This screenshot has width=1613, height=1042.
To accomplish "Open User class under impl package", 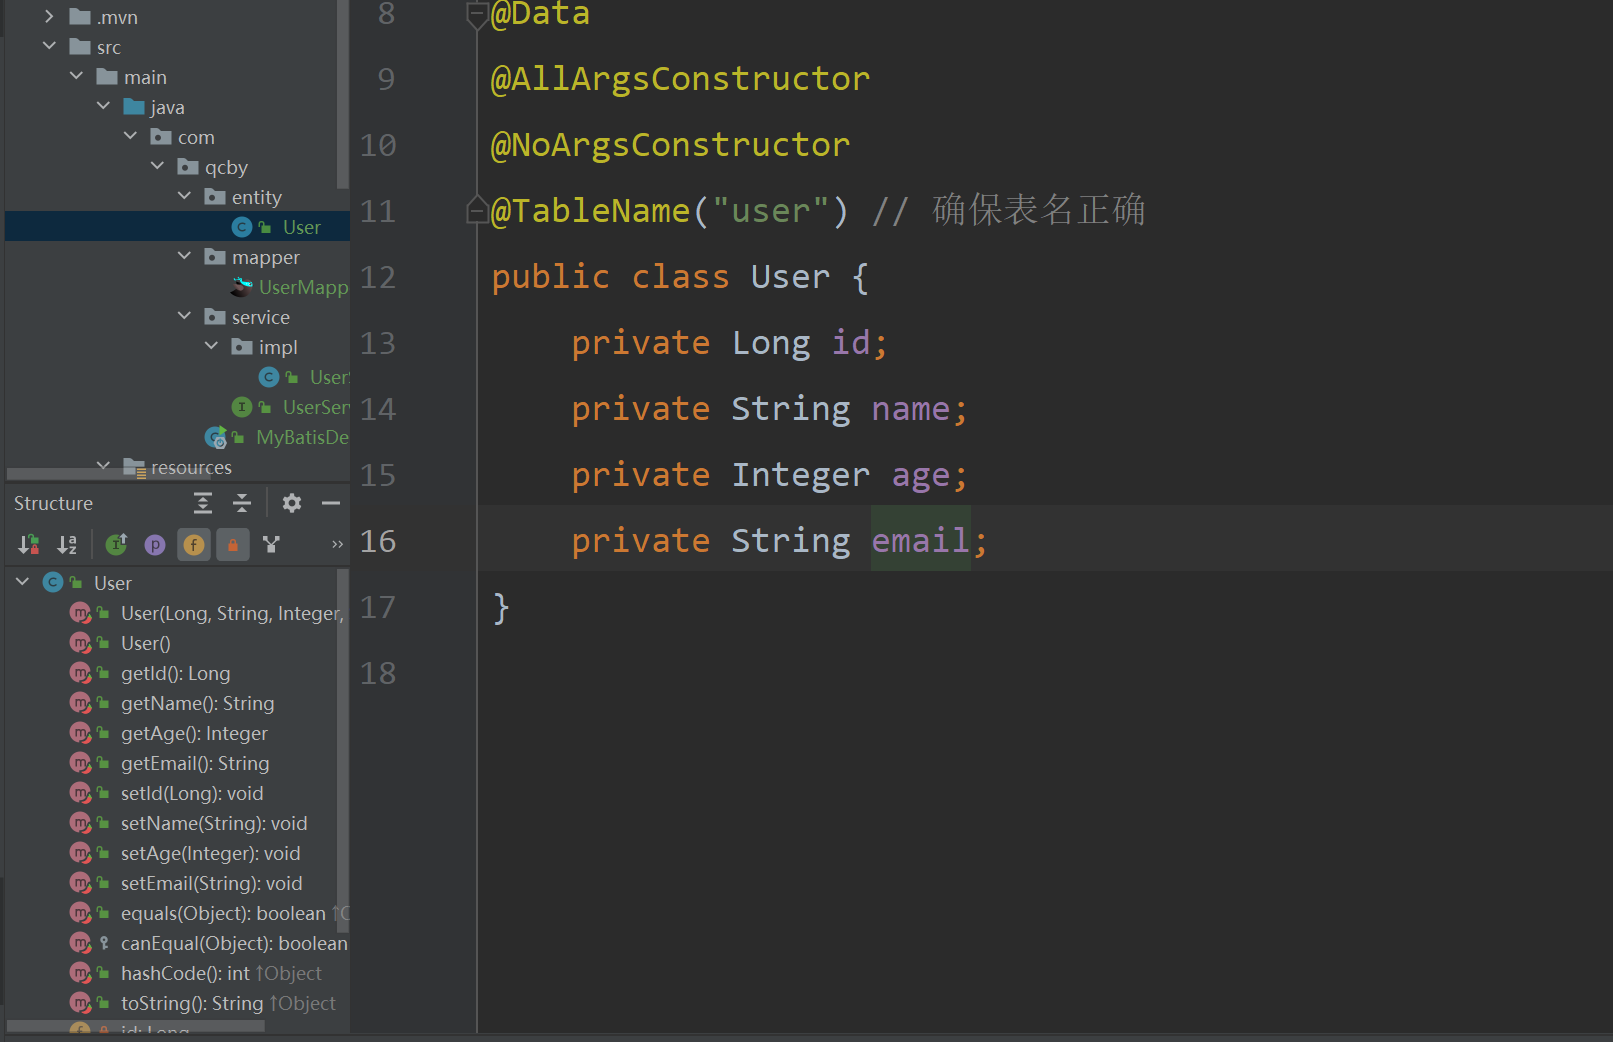I will tap(329, 377).
